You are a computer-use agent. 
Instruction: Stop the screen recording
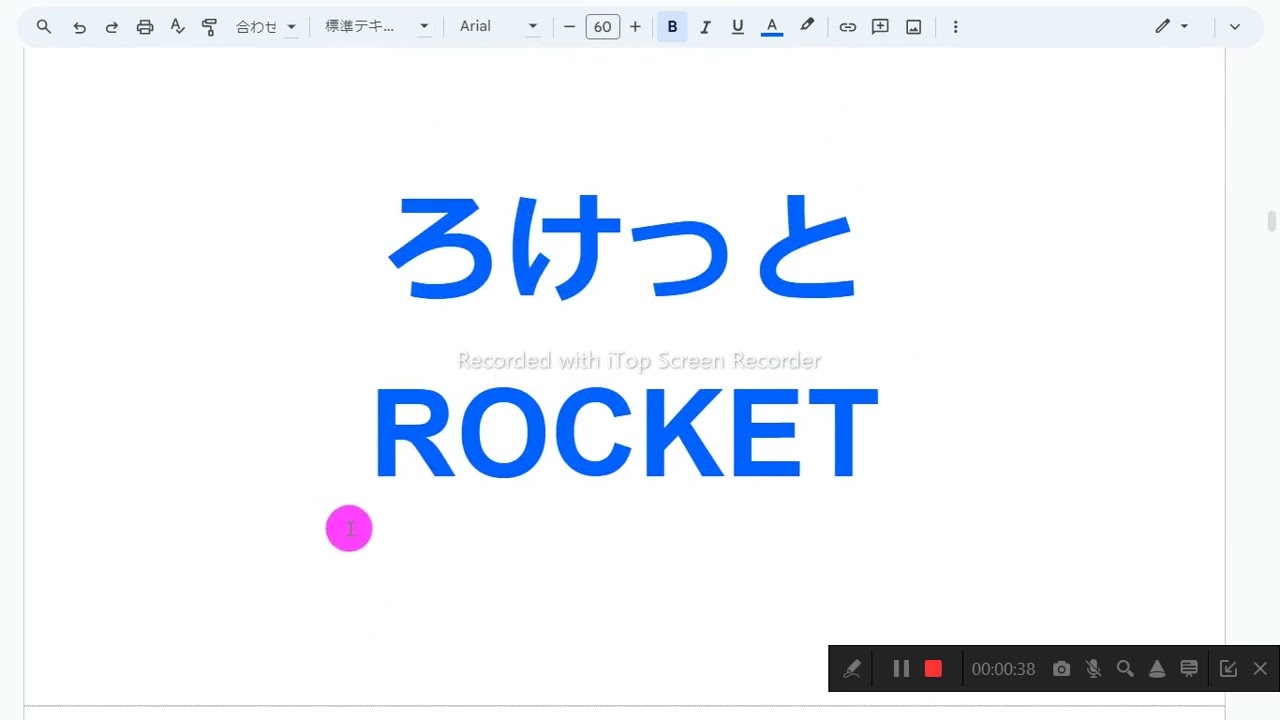[933, 669]
